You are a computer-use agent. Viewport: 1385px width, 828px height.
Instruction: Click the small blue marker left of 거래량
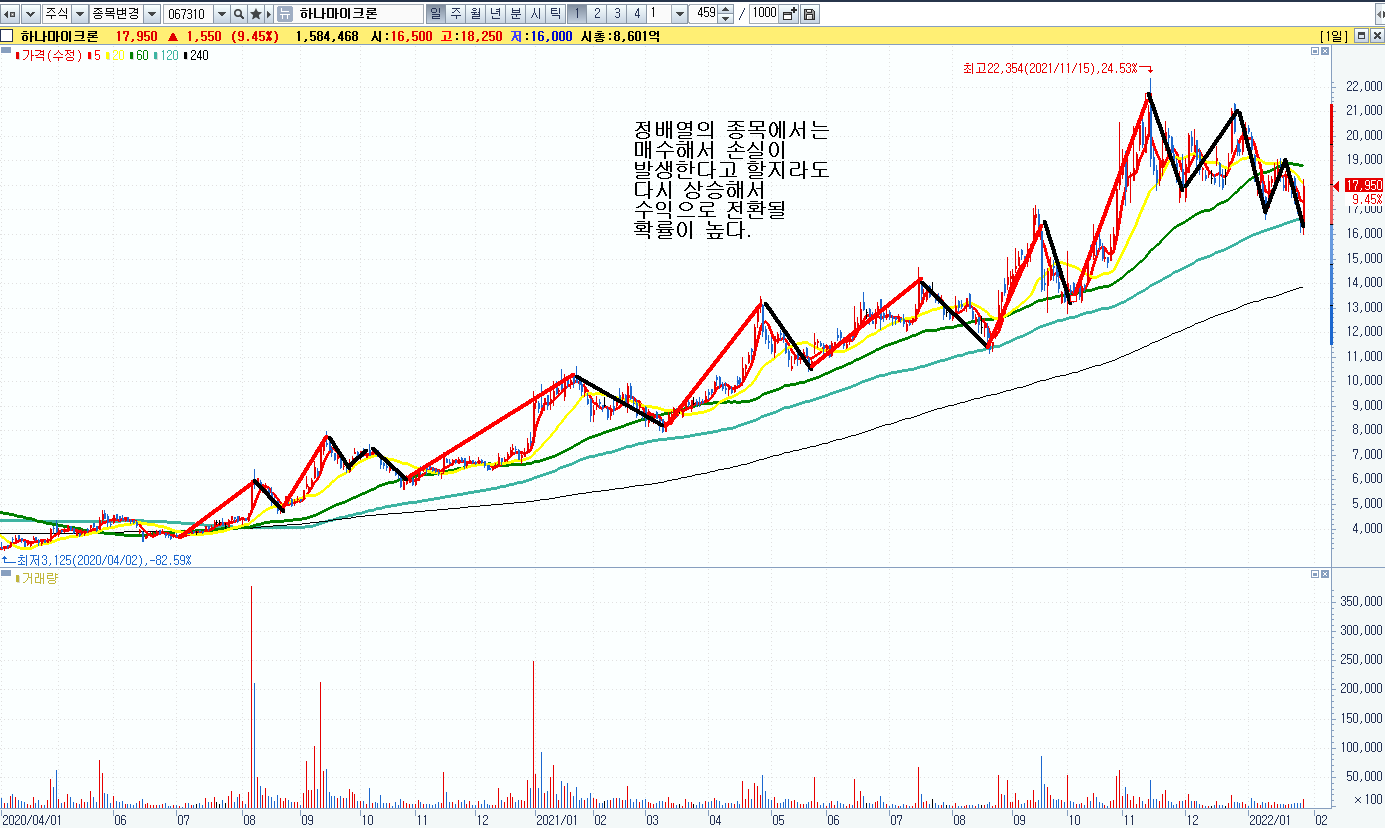pyautogui.click(x=5, y=574)
